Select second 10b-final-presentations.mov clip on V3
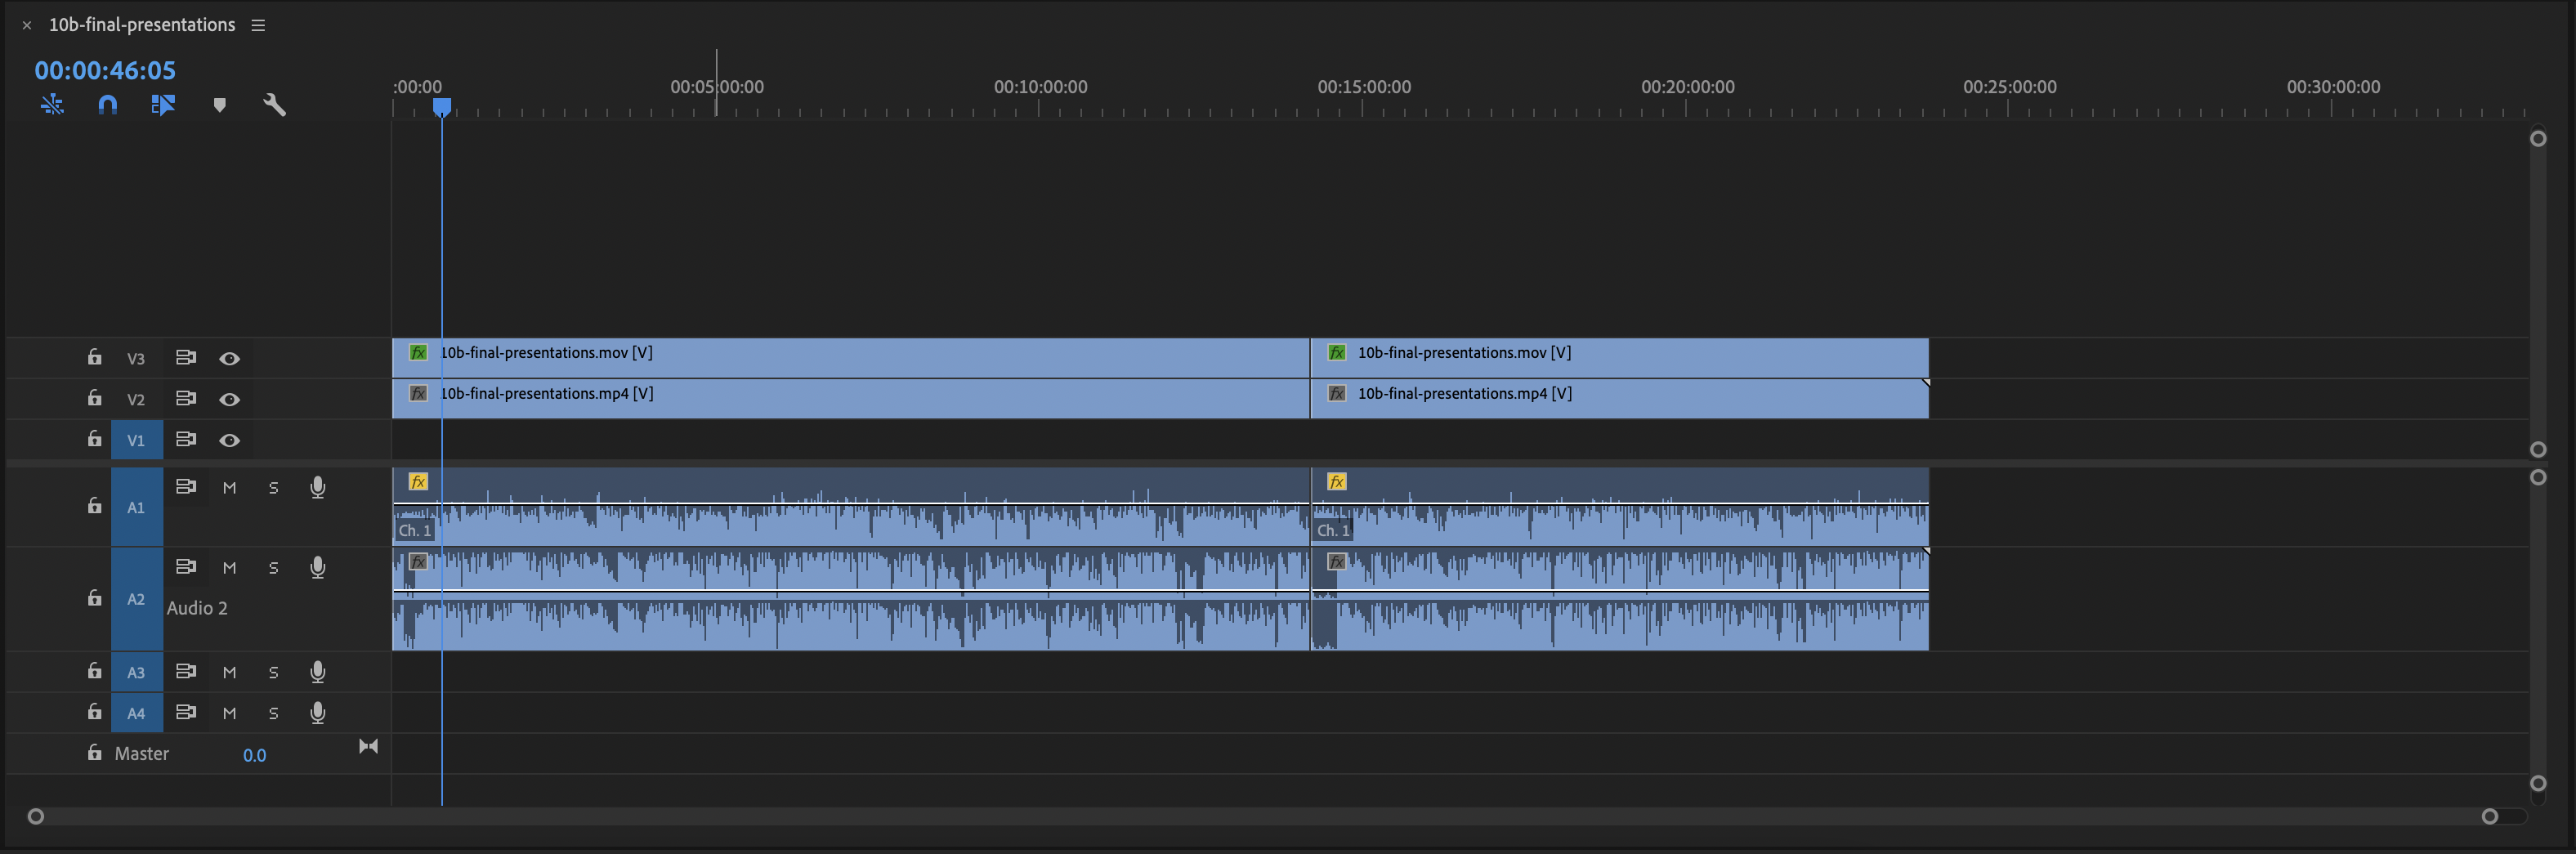 pos(1619,358)
